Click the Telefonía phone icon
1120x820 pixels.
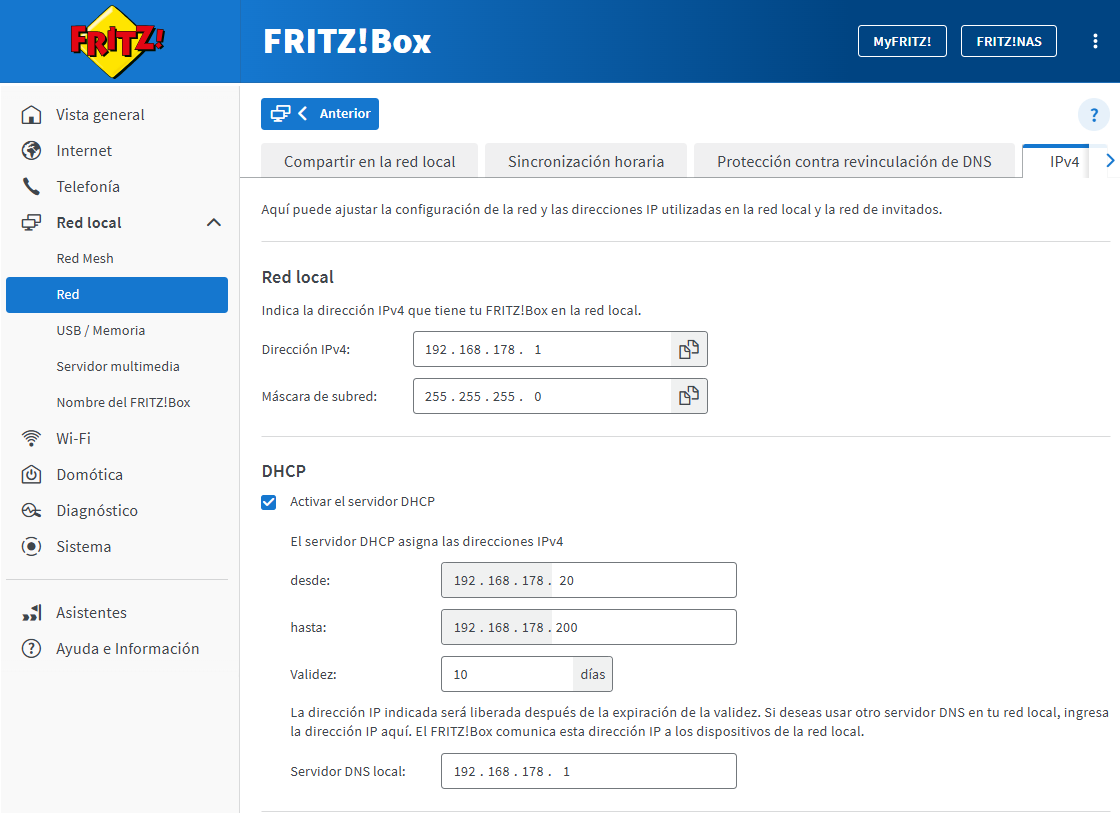click(x=31, y=186)
